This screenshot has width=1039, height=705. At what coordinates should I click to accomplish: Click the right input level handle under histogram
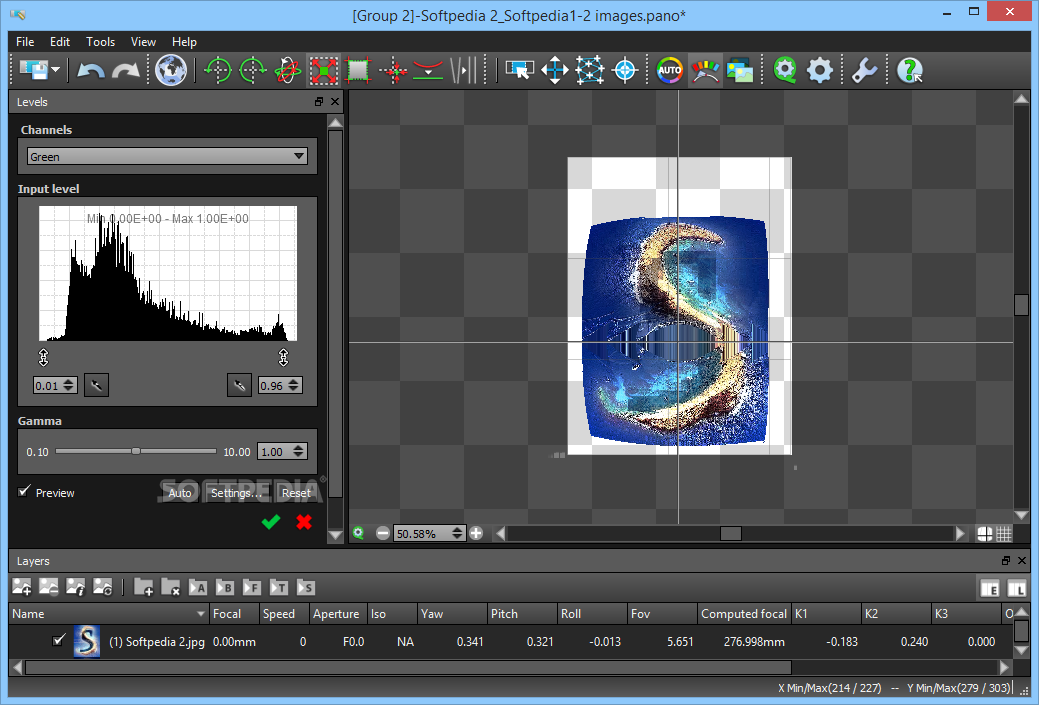tap(284, 357)
